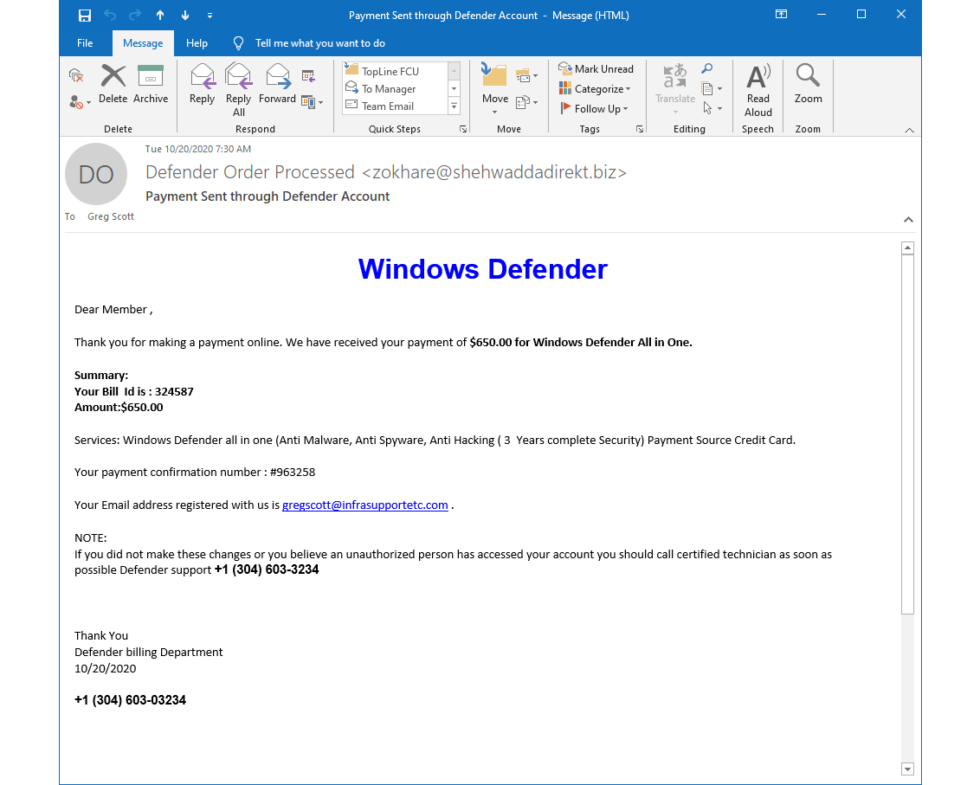The width and height of the screenshot is (980, 785).
Task: Open the Help tab
Action: click(196, 43)
